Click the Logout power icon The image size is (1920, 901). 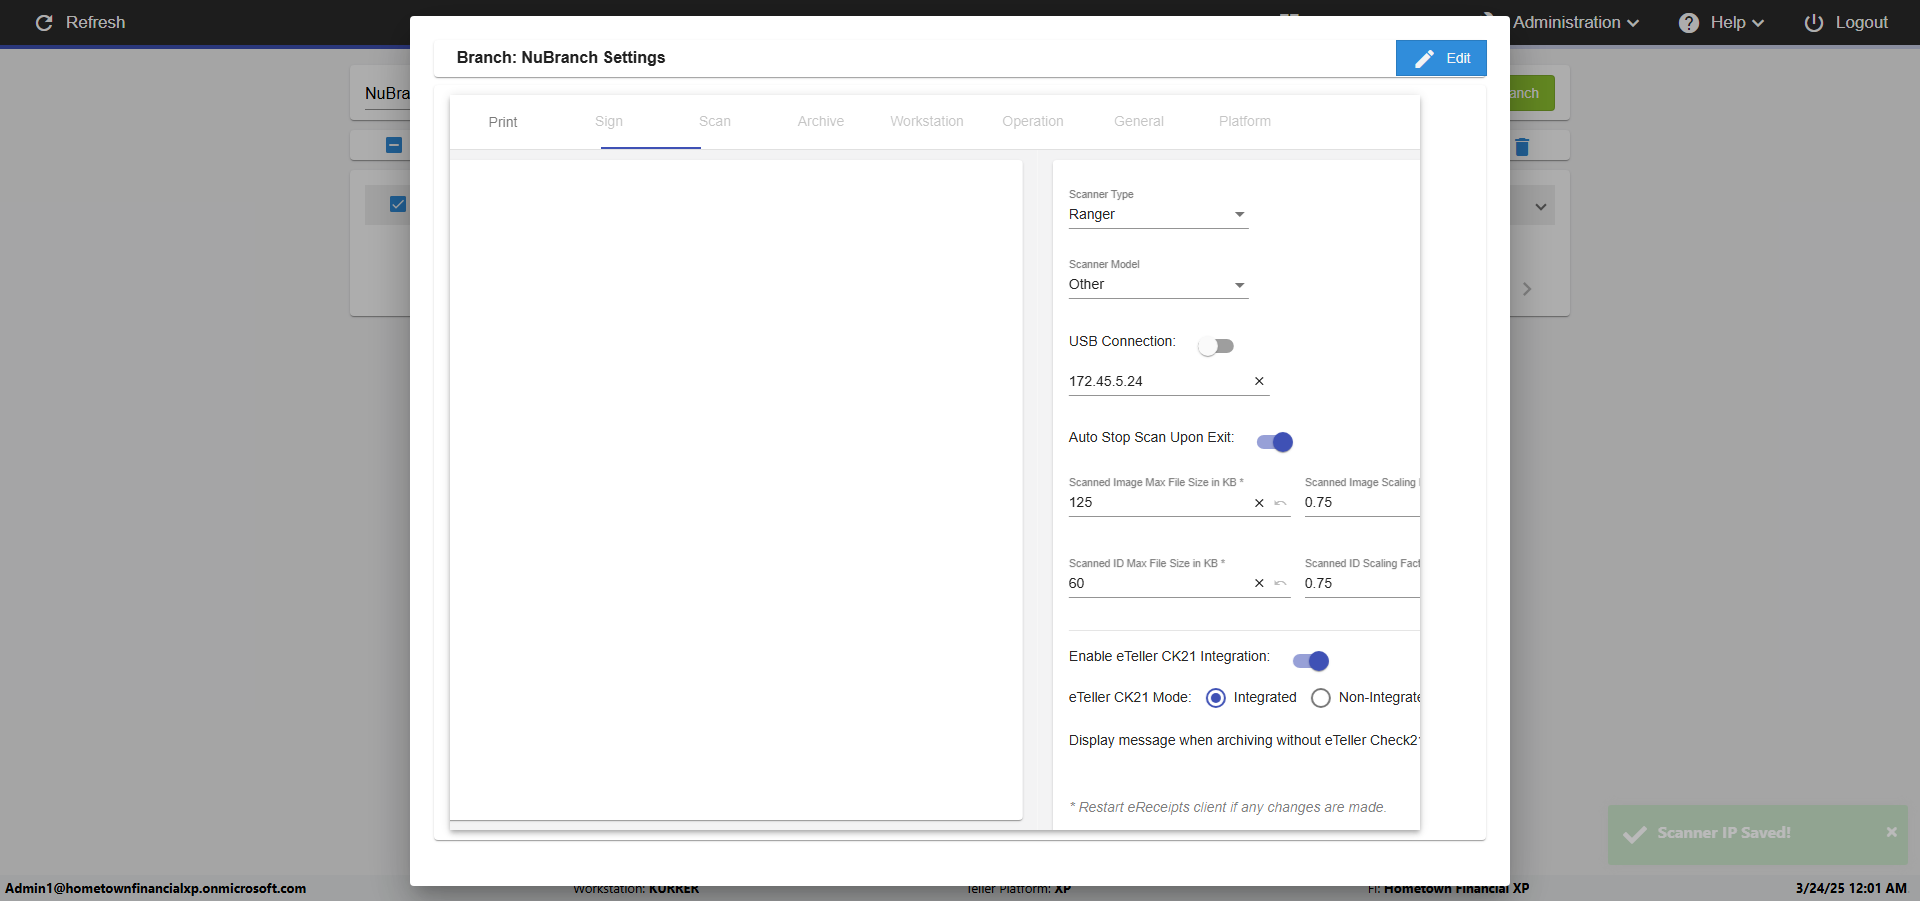pos(1813,23)
